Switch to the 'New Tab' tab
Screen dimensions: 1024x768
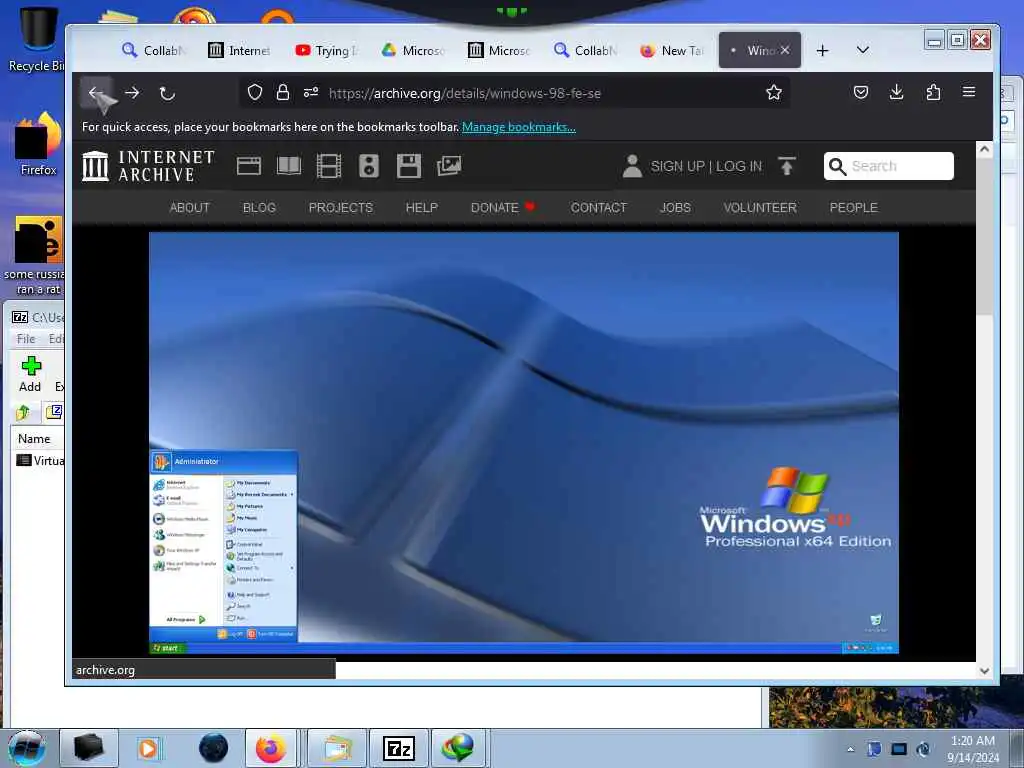point(673,50)
